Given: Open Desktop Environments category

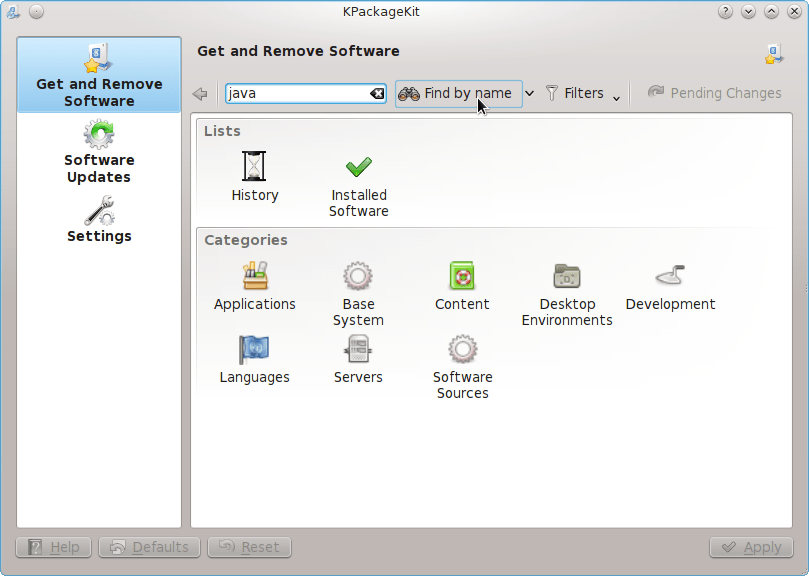Looking at the screenshot, I should [567, 294].
